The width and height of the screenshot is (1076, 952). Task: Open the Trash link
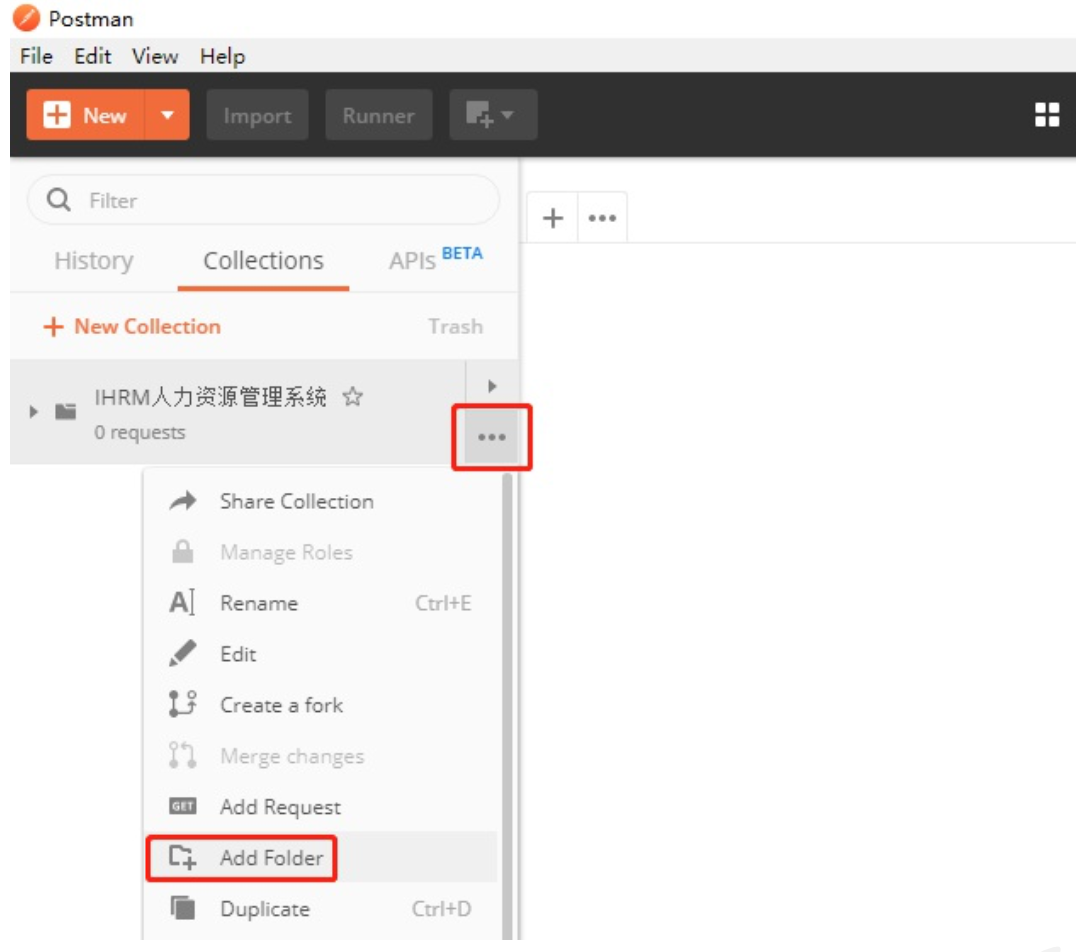click(x=456, y=326)
